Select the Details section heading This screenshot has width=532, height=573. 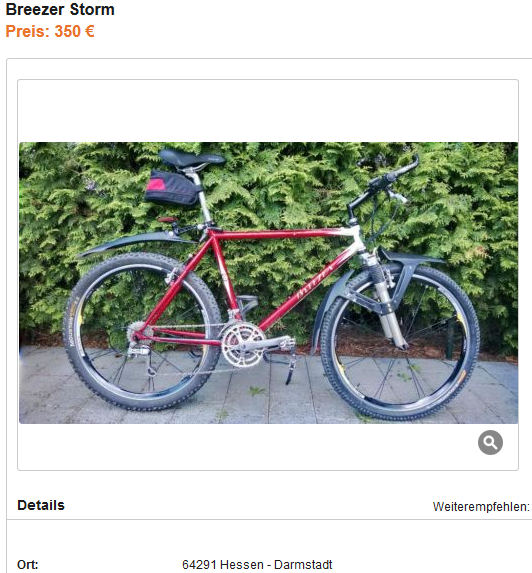[x=41, y=505]
